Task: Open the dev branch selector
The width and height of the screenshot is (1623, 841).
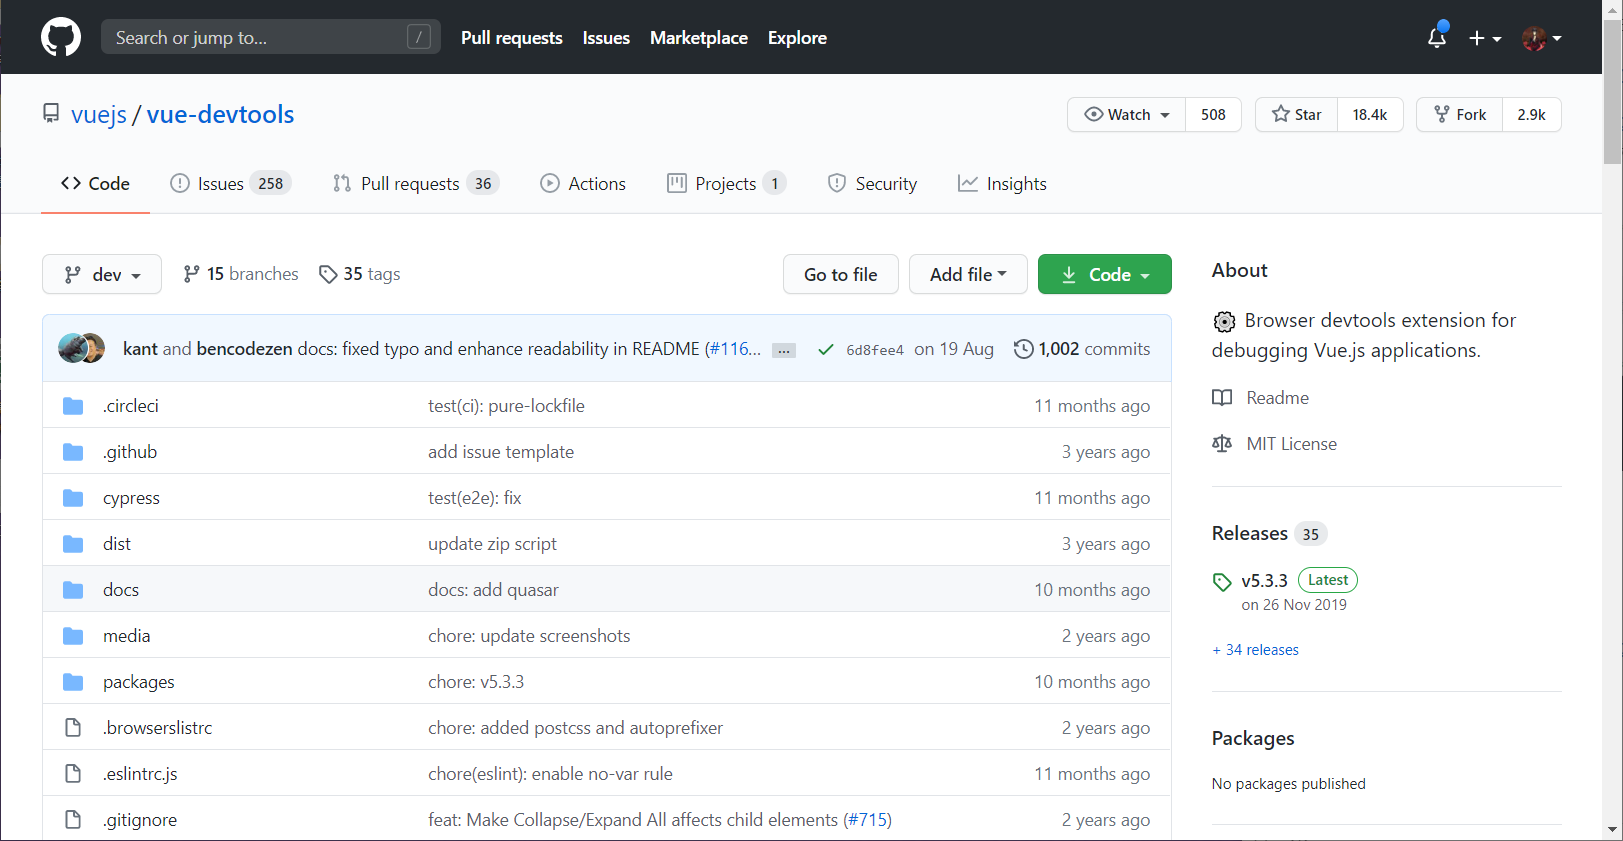Action: tap(102, 274)
